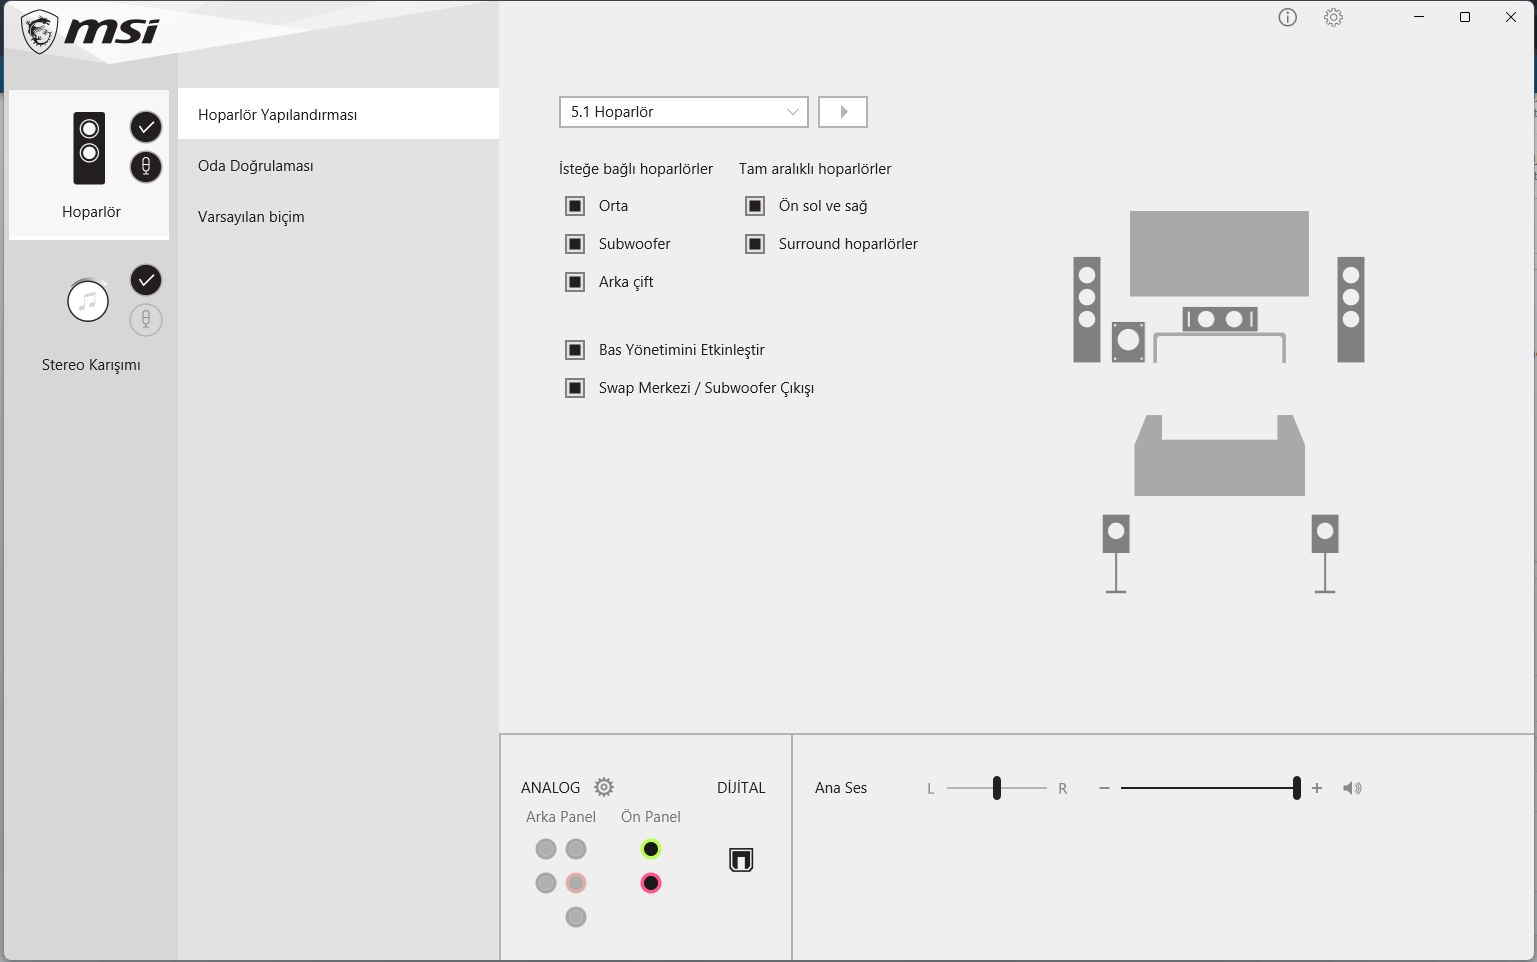This screenshot has height=962, width=1537.
Task: Click the İsteğe bağlı hoparlörler heading
Action: pyautogui.click(x=636, y=169)
